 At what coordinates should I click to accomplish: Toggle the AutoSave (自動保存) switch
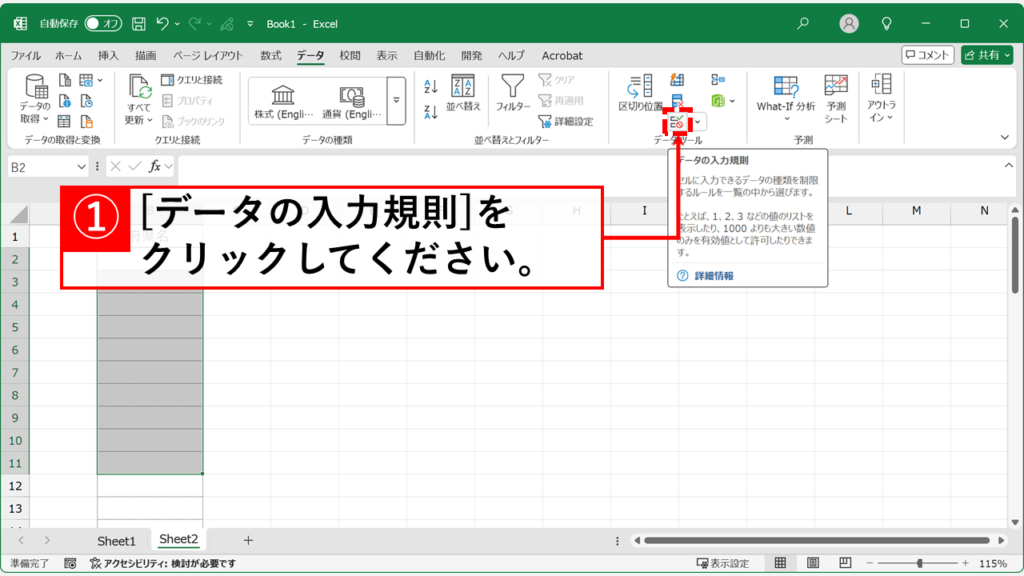click(x=103, y=24)
